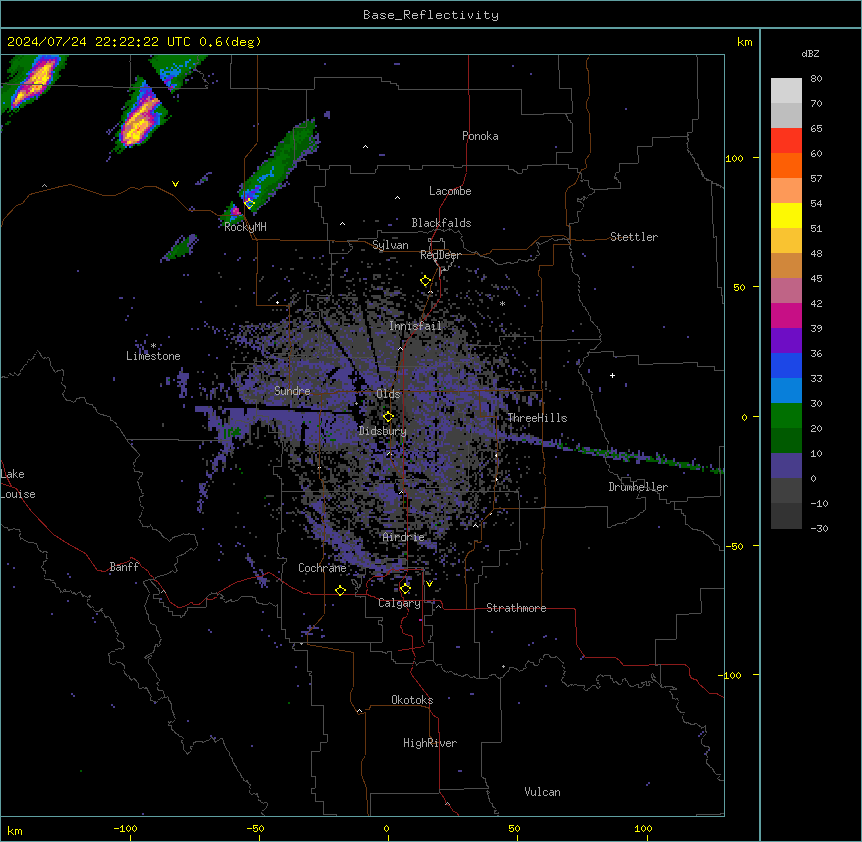Click the Ponoka city label
Image resolution: width=862 pixels, height=842 pixels.
tap(480, 136)
